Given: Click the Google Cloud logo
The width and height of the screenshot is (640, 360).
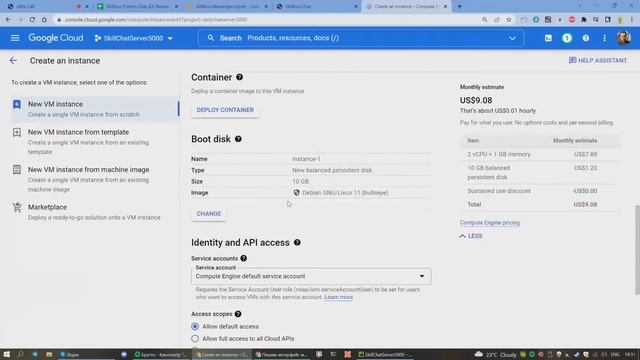Looking at the screenshot, I should (56, 38).
